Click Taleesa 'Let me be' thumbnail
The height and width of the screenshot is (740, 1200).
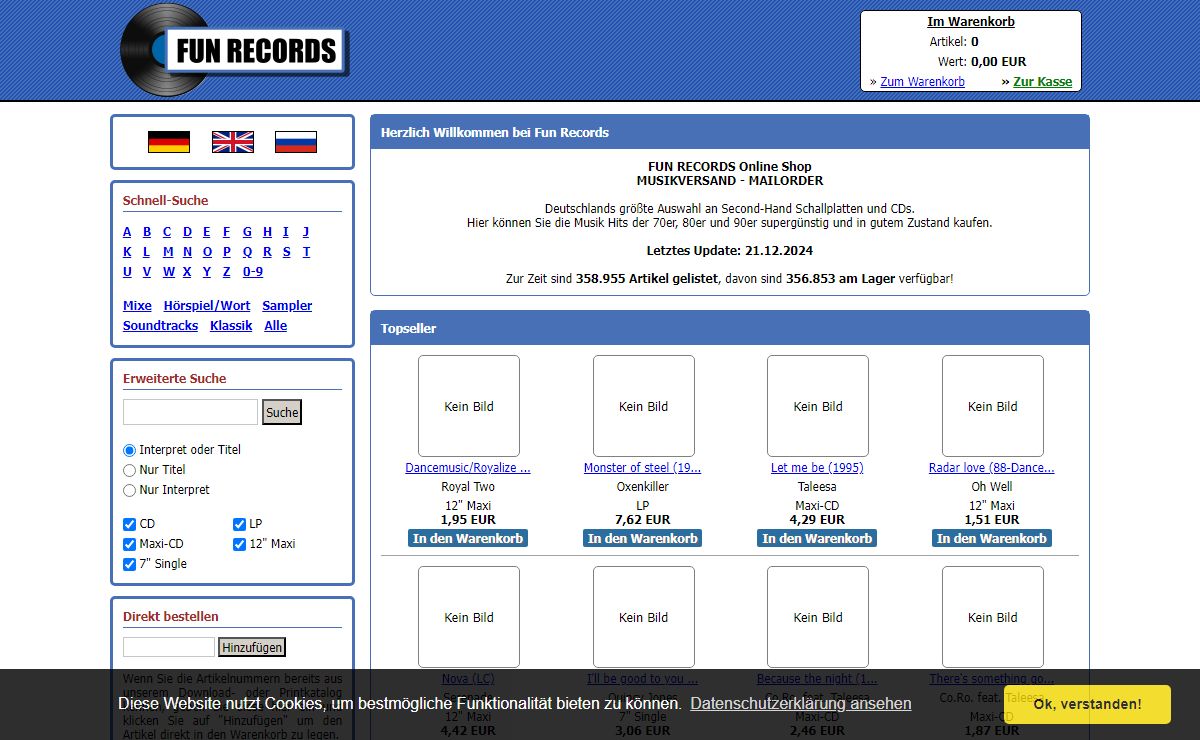[818, 406]
